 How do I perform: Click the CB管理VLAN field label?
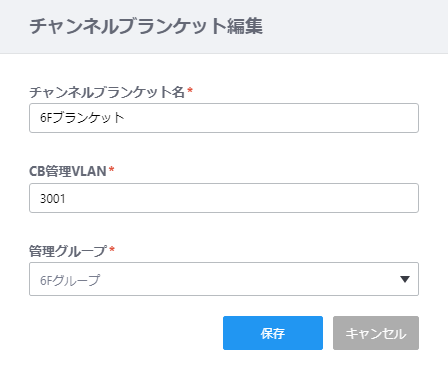tap(68, 171)
